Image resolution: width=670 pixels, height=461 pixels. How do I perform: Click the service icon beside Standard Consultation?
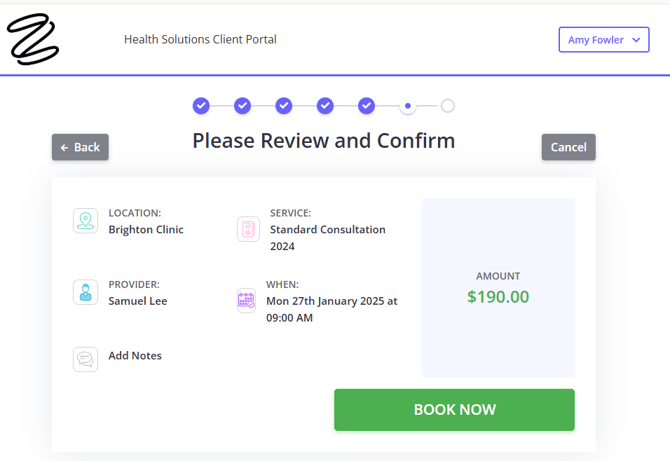248,229
